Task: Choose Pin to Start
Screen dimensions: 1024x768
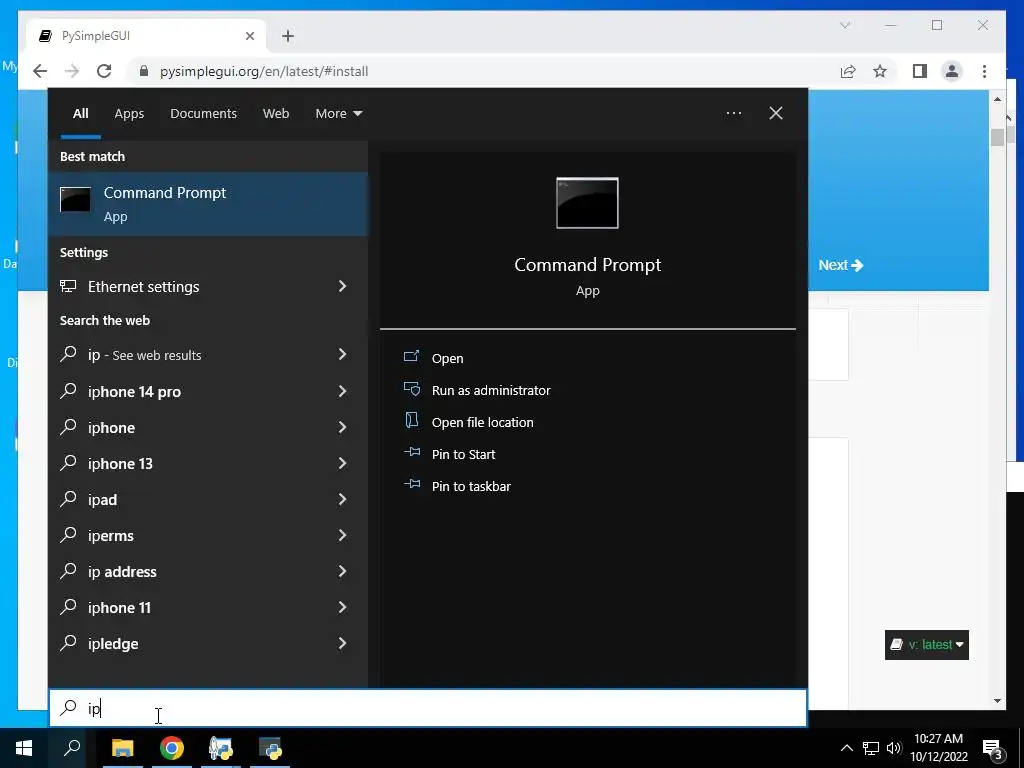Action: [x=464, y=455]
